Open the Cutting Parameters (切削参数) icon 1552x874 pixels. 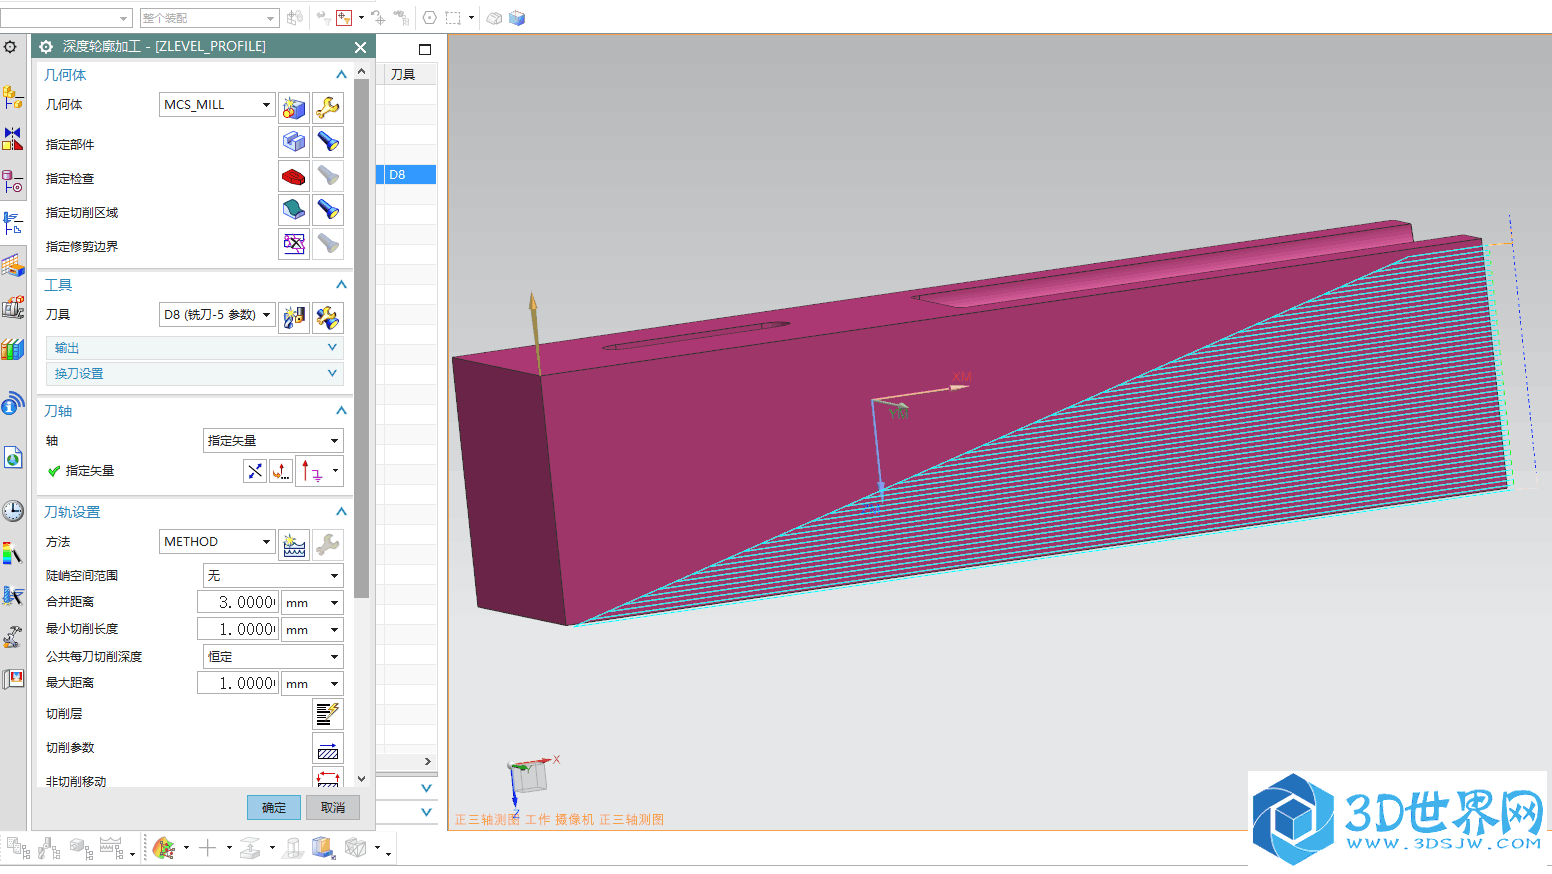tap(328, 749)
